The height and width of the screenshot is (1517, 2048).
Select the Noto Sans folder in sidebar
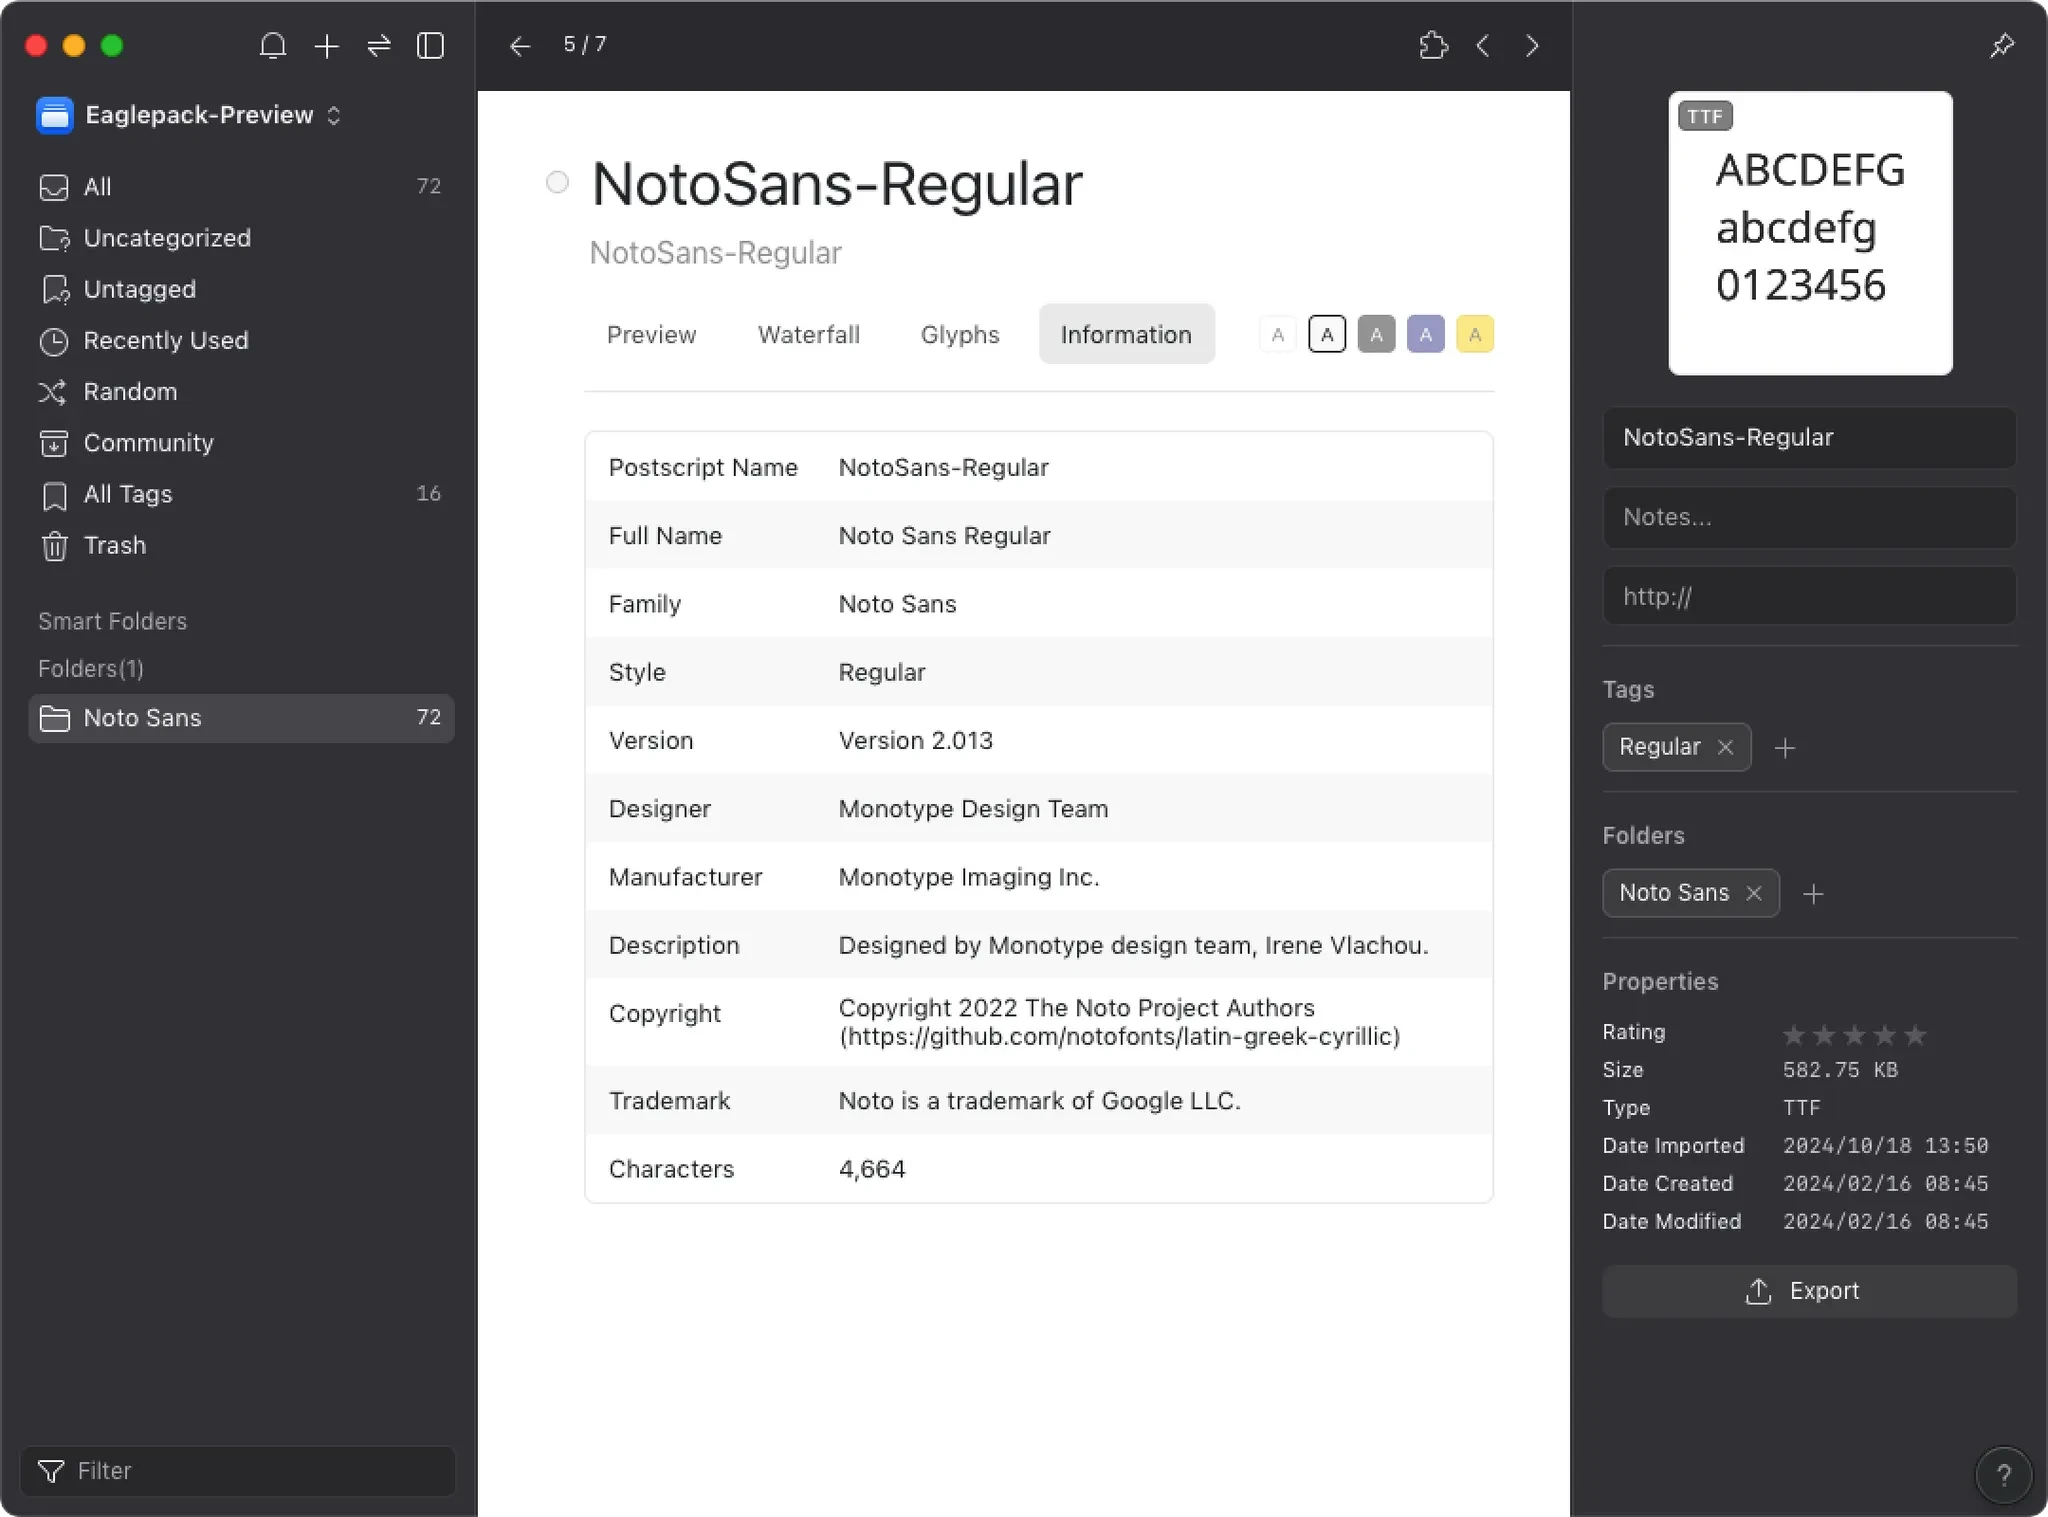click(241, 718)
